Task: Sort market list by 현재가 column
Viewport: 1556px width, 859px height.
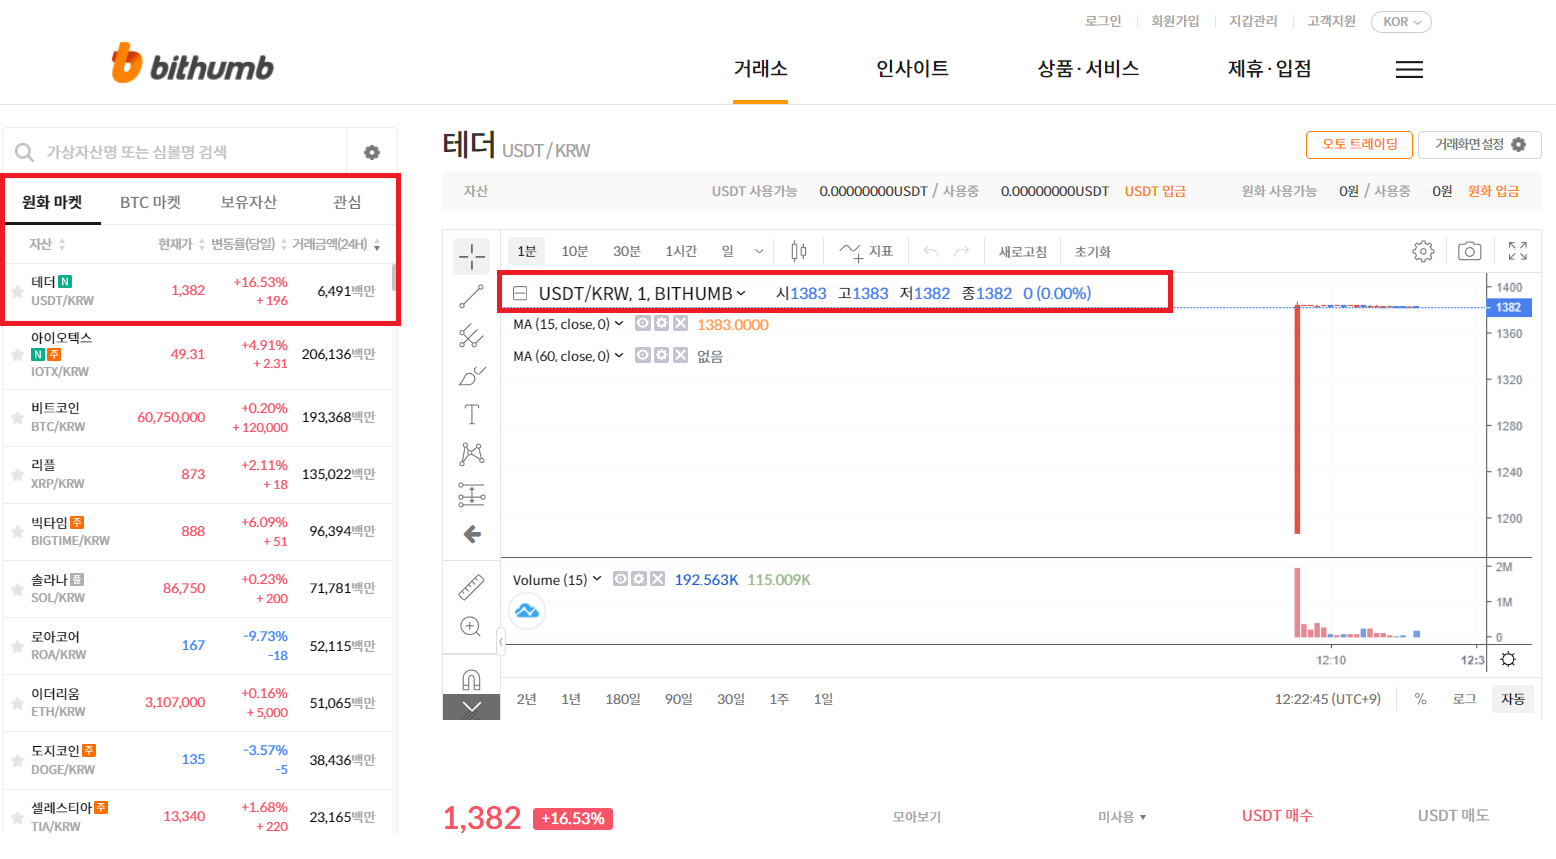Action: 181,244
